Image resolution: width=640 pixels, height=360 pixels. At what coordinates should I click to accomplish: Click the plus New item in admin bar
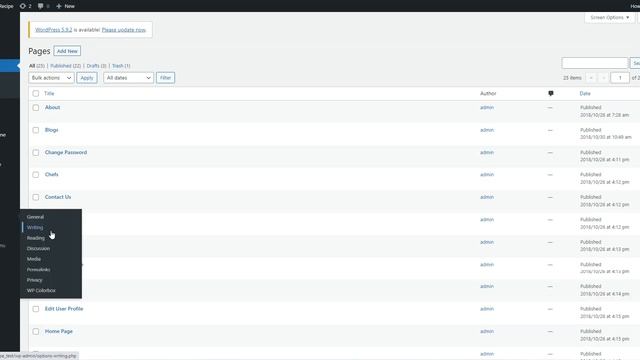pyautogui.click(x=65, y=6)
